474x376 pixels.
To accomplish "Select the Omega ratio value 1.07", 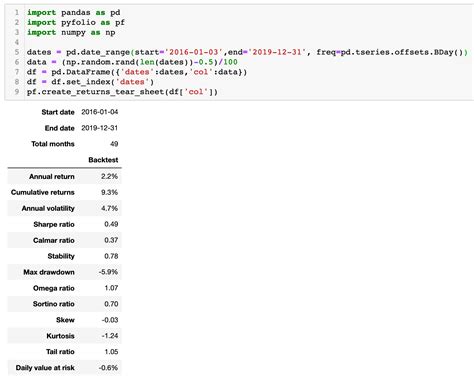I will point(111,288).
